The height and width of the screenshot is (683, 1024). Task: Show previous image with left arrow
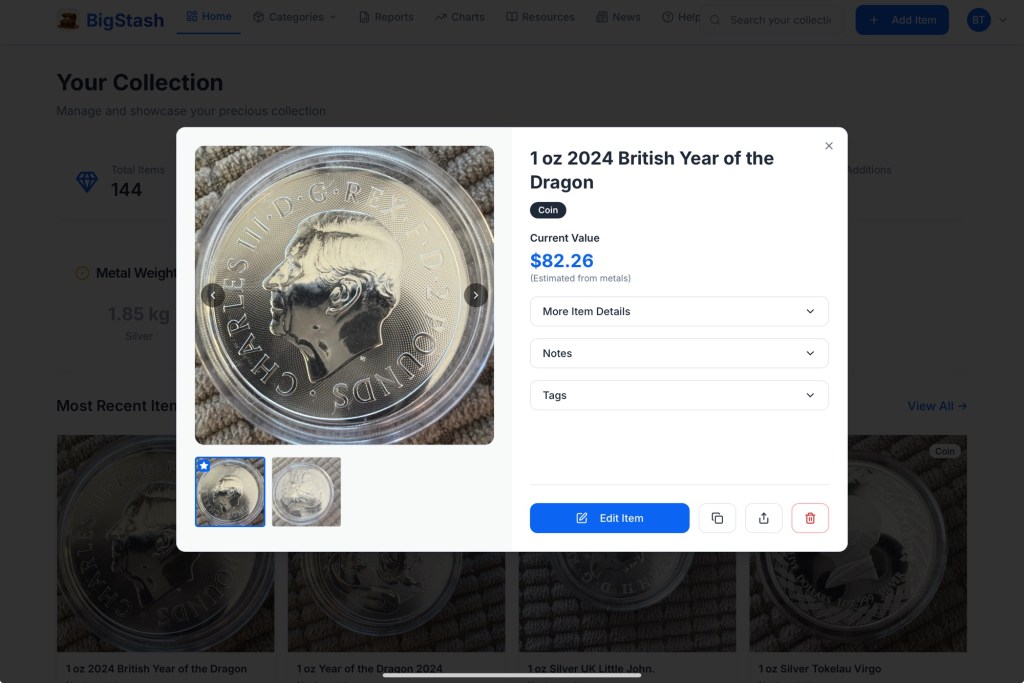213,295
